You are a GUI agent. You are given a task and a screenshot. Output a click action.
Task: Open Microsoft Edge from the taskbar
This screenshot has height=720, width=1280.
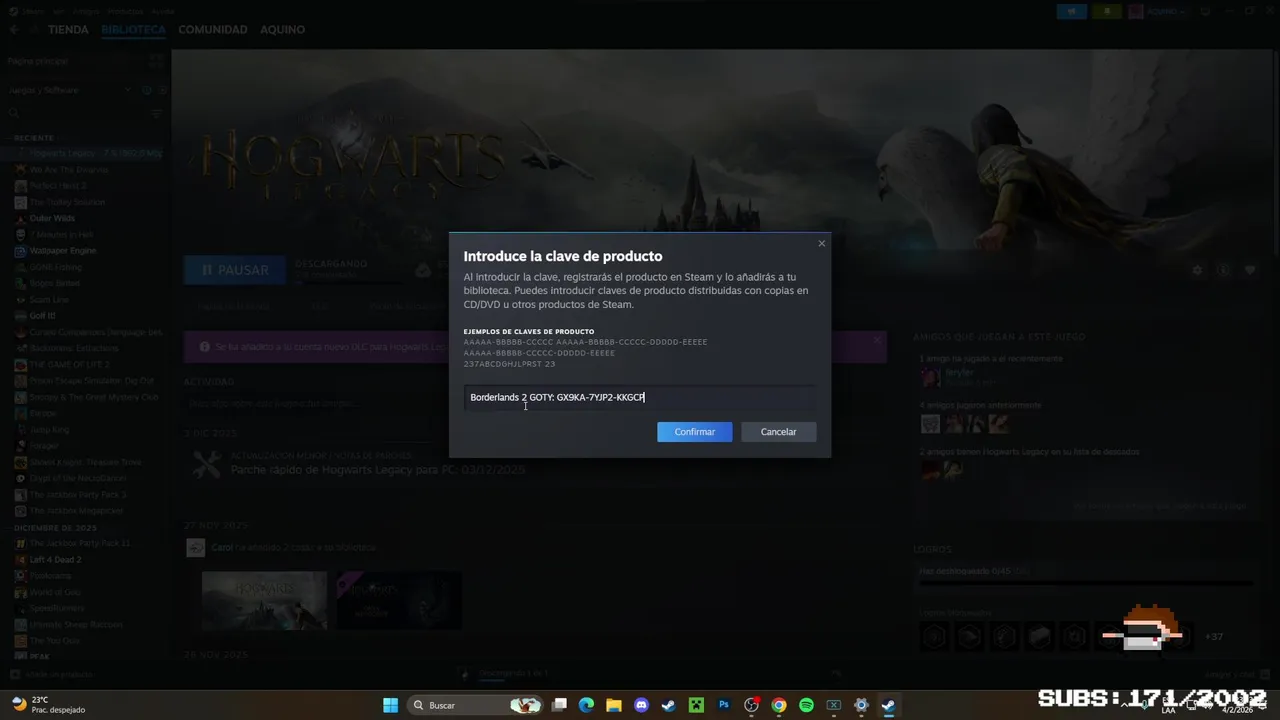[x=586, y=705]
